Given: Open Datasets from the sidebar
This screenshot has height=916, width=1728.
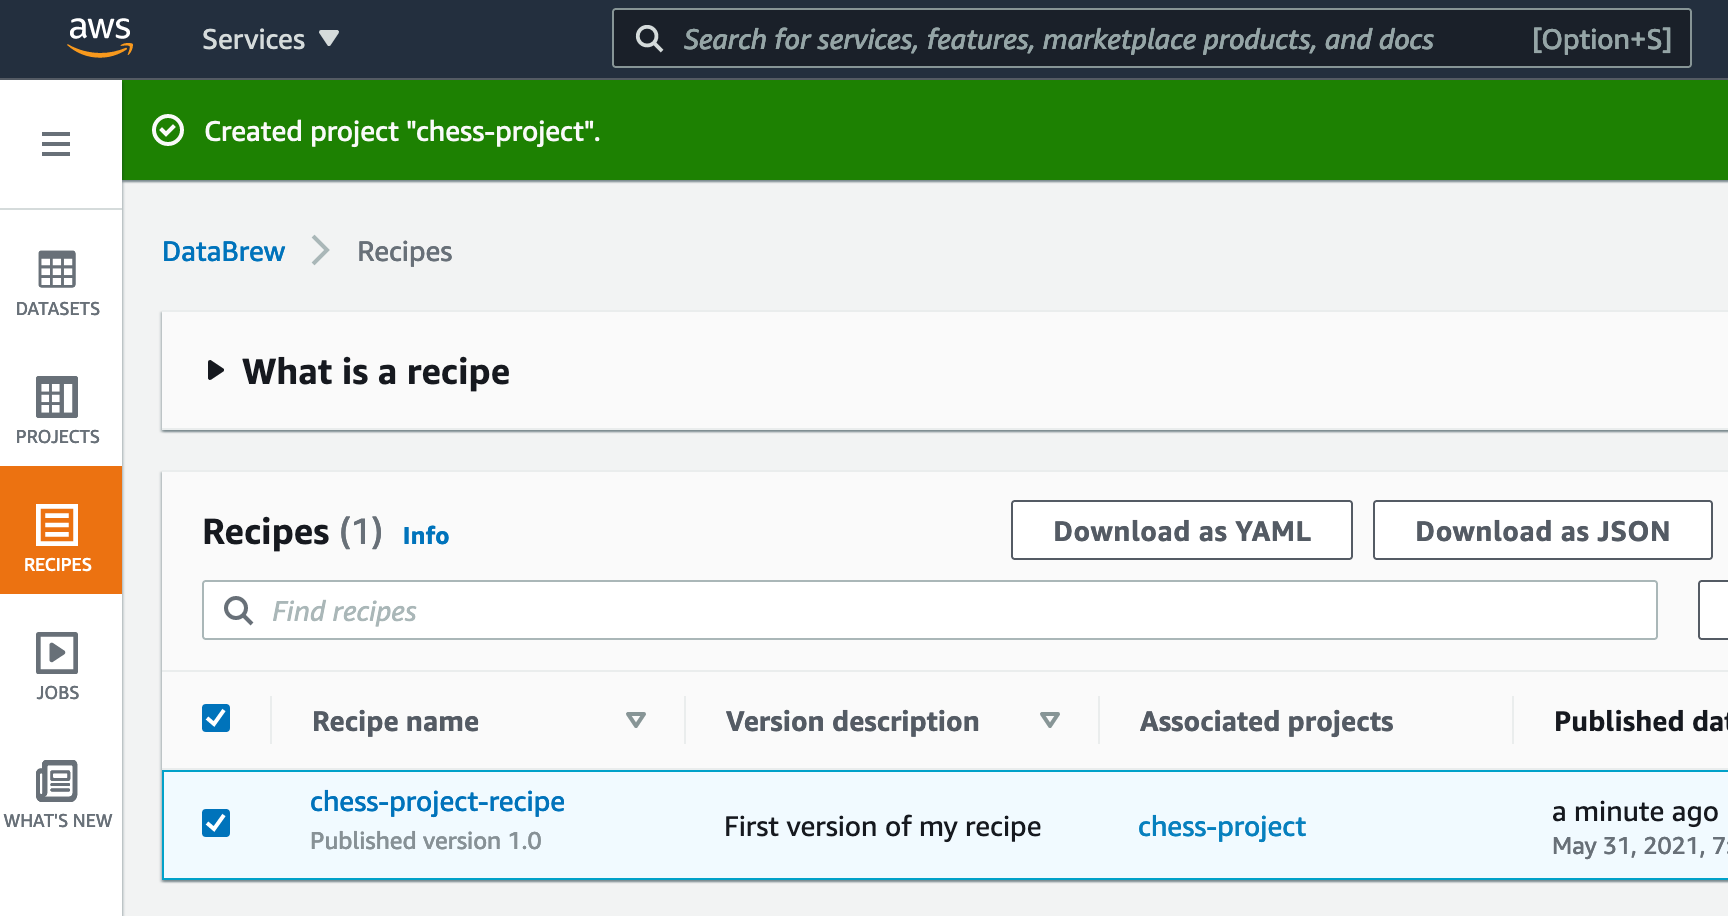Looking at the screenshot, I should click(x=58, y=283).
